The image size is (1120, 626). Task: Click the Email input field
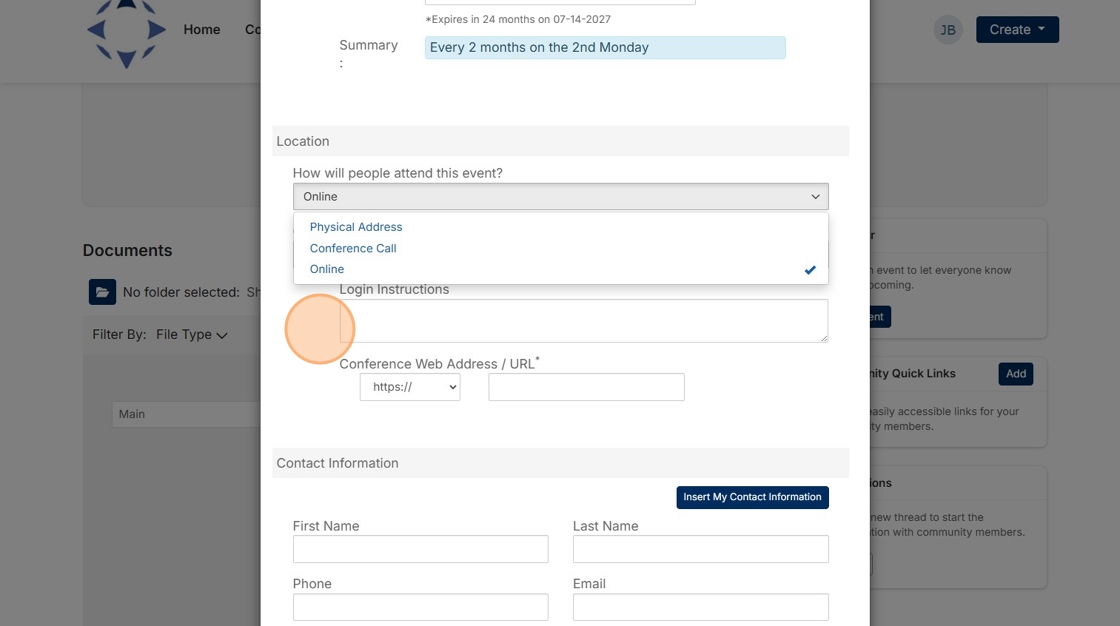pyautogui.click(x=701, y=607)
